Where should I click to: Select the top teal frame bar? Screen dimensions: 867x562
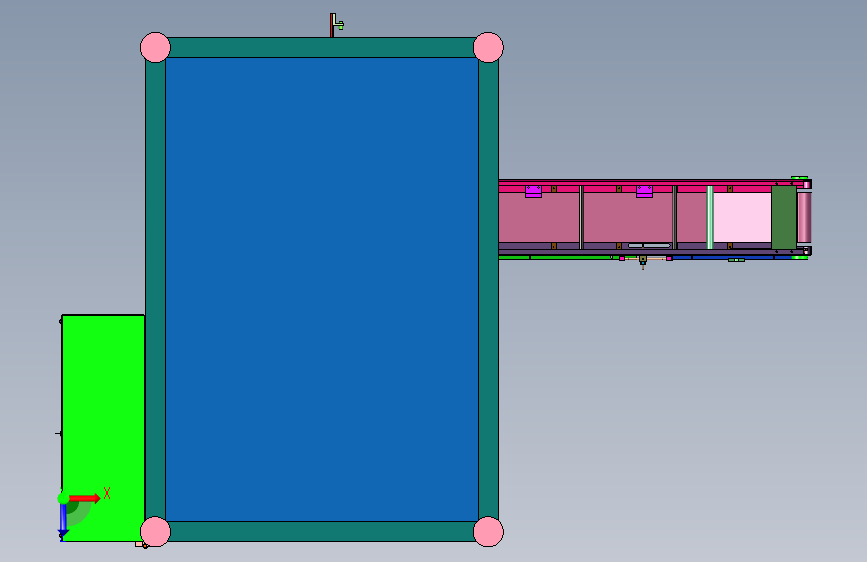(x=322, y=48)
